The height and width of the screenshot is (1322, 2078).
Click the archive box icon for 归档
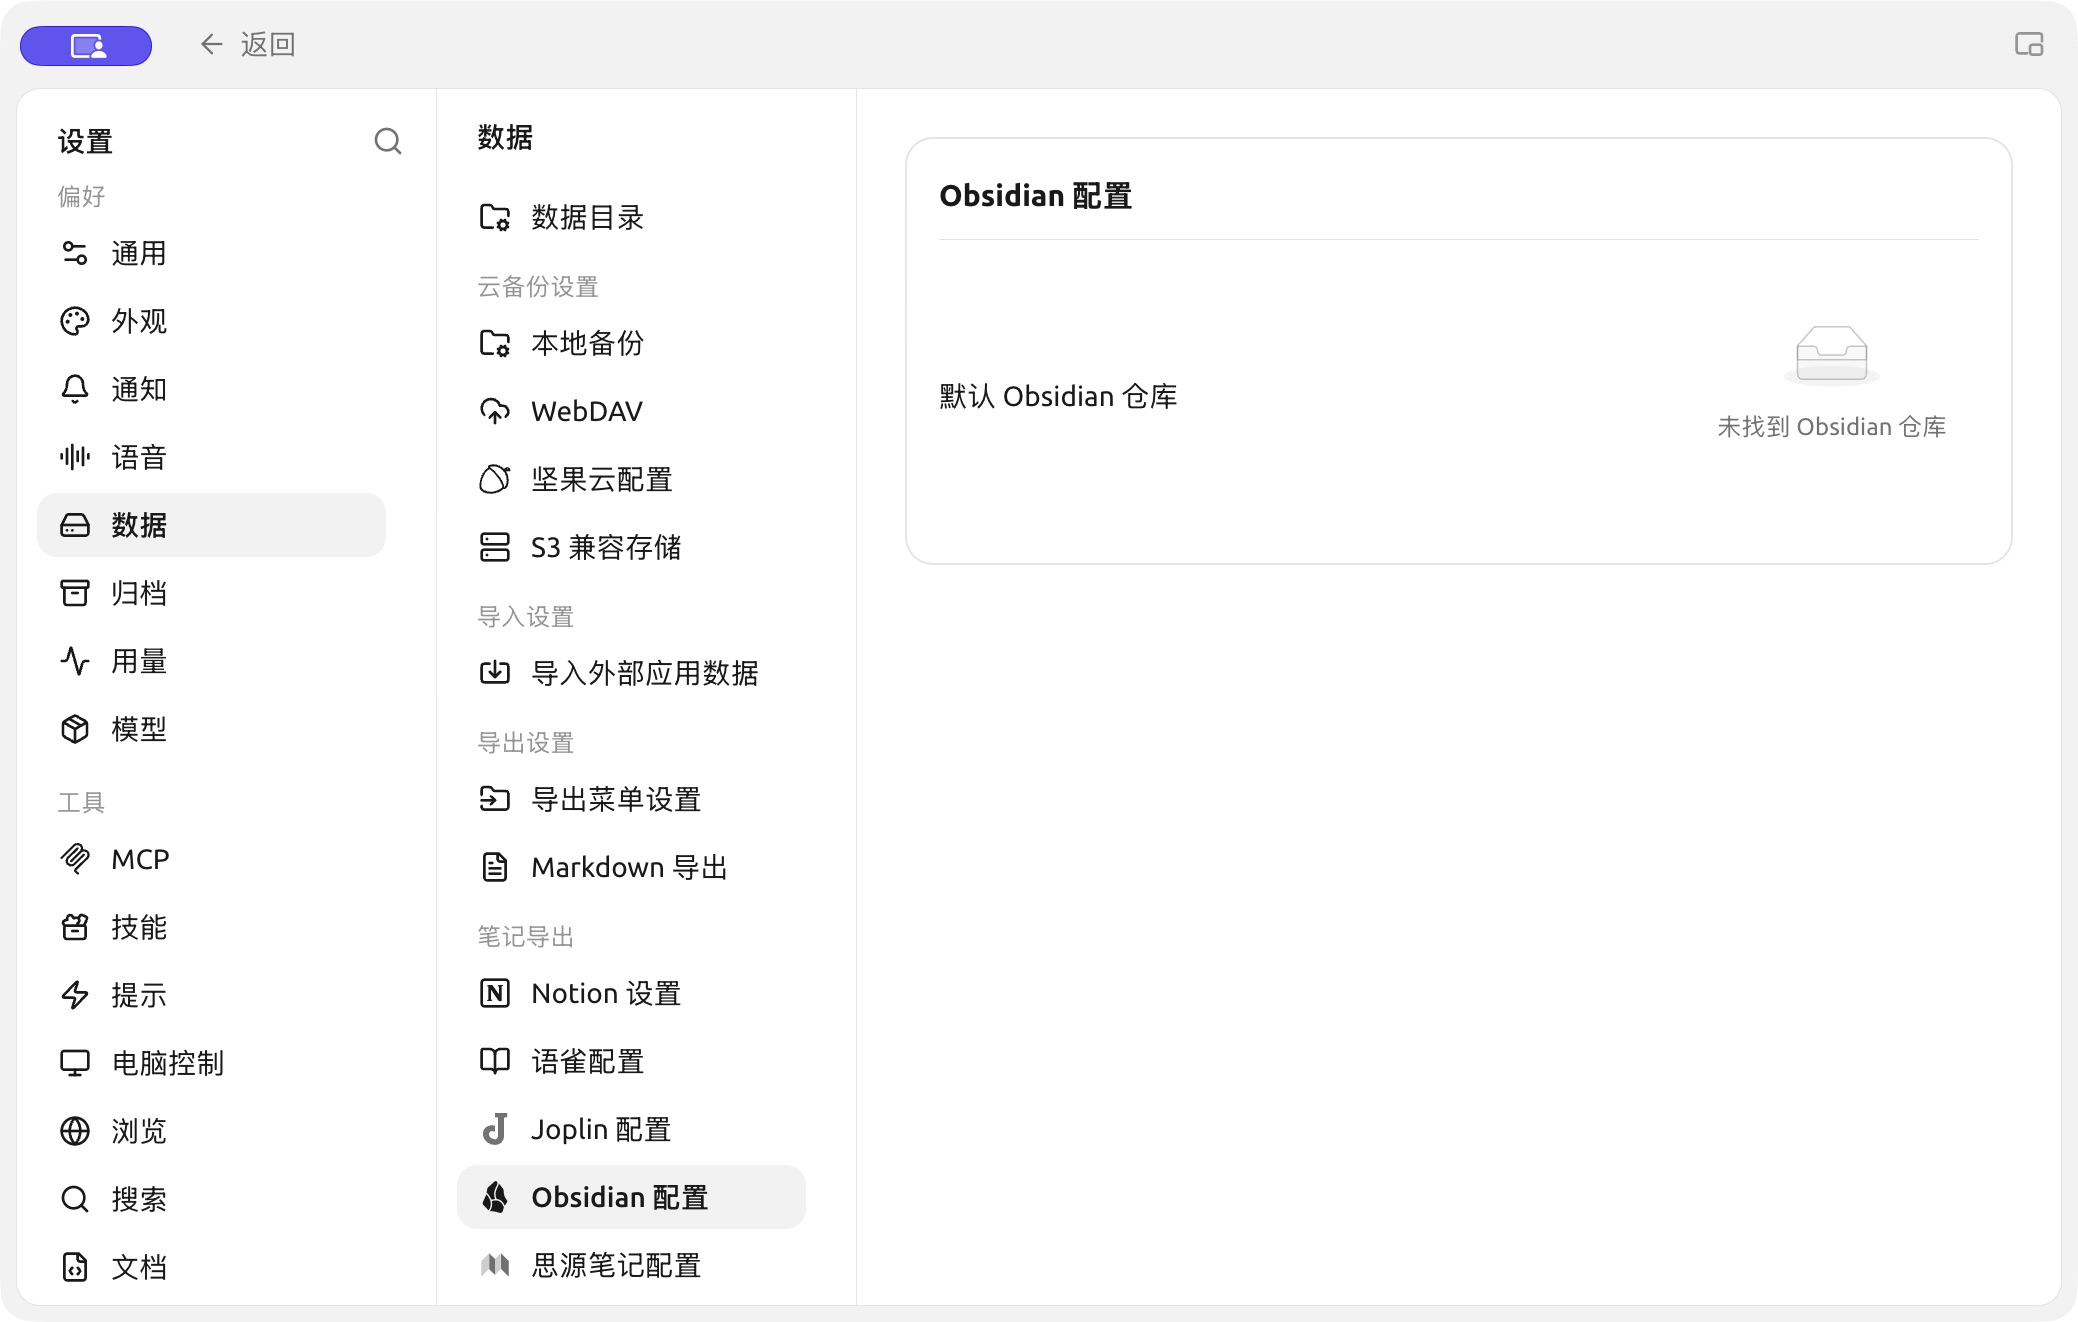pos(75,593)
